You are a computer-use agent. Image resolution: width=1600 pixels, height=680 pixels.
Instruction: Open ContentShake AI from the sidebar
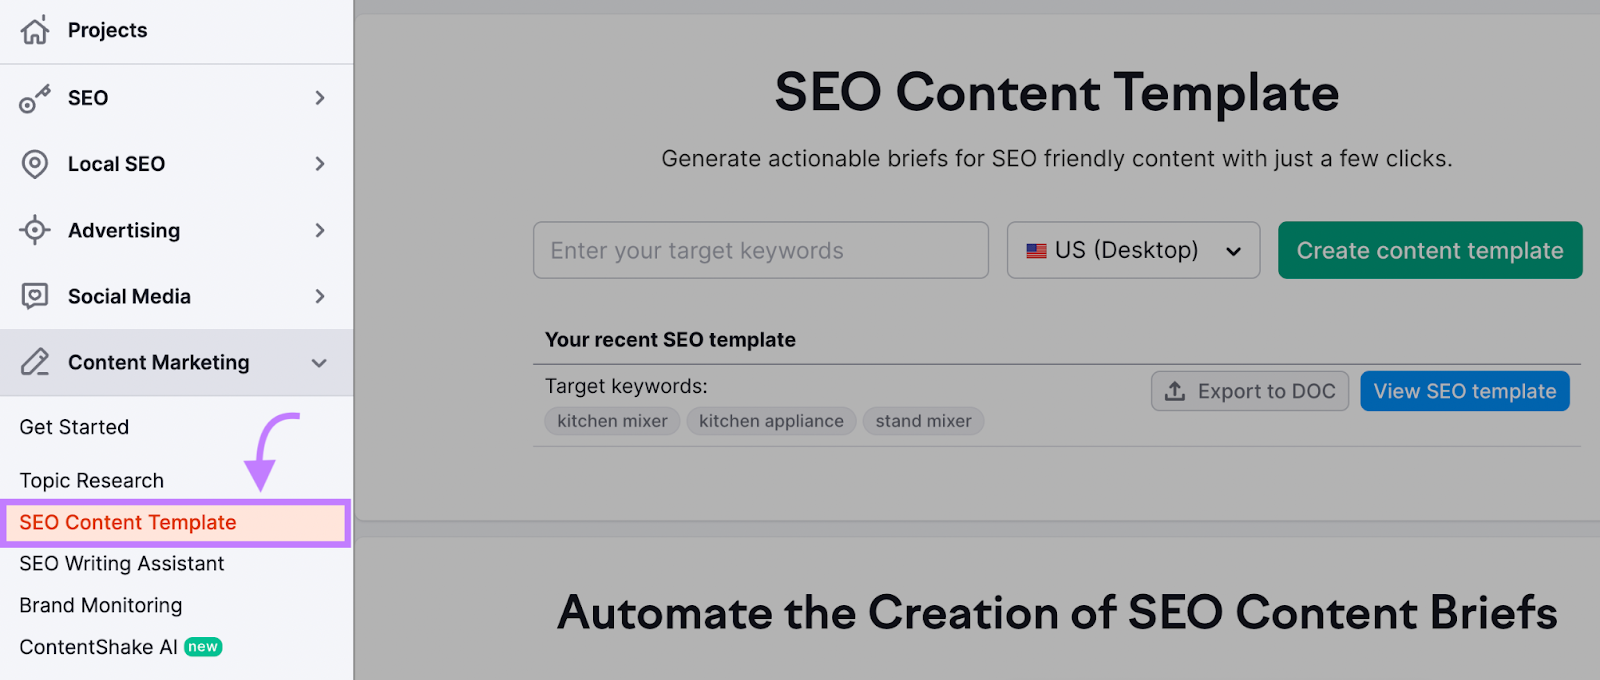tap(95, 646)
